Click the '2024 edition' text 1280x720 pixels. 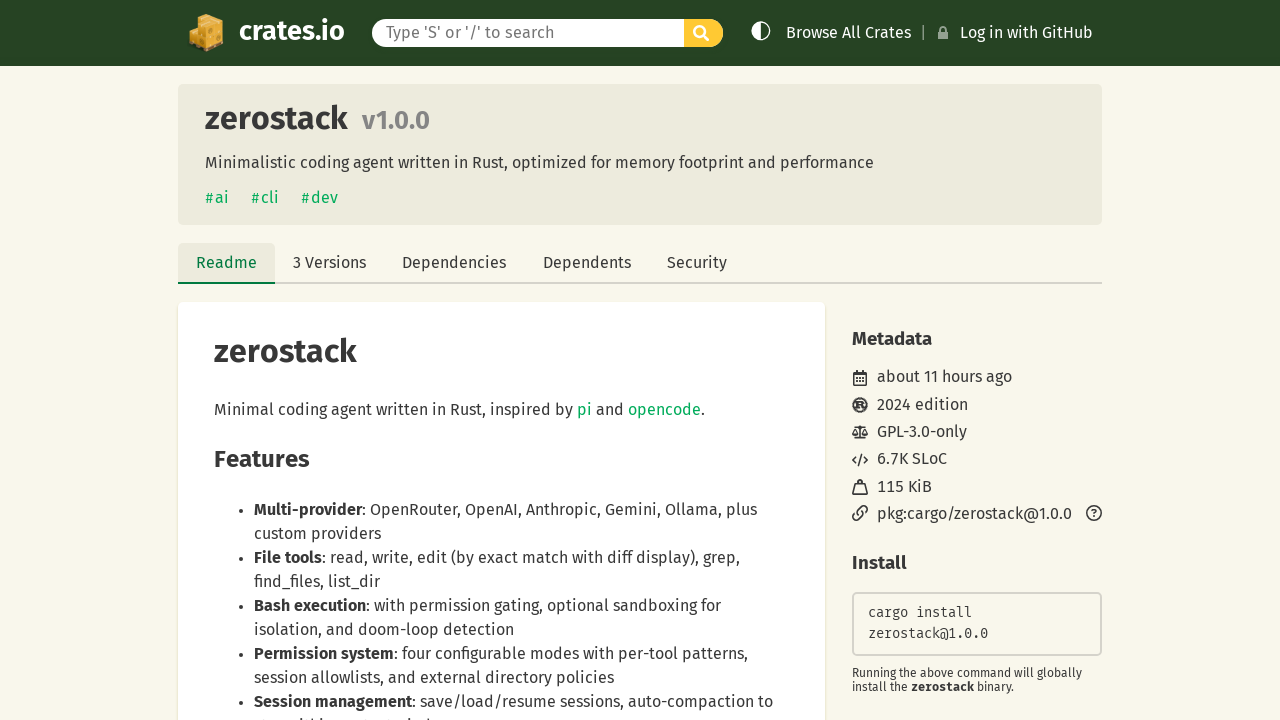922,405
